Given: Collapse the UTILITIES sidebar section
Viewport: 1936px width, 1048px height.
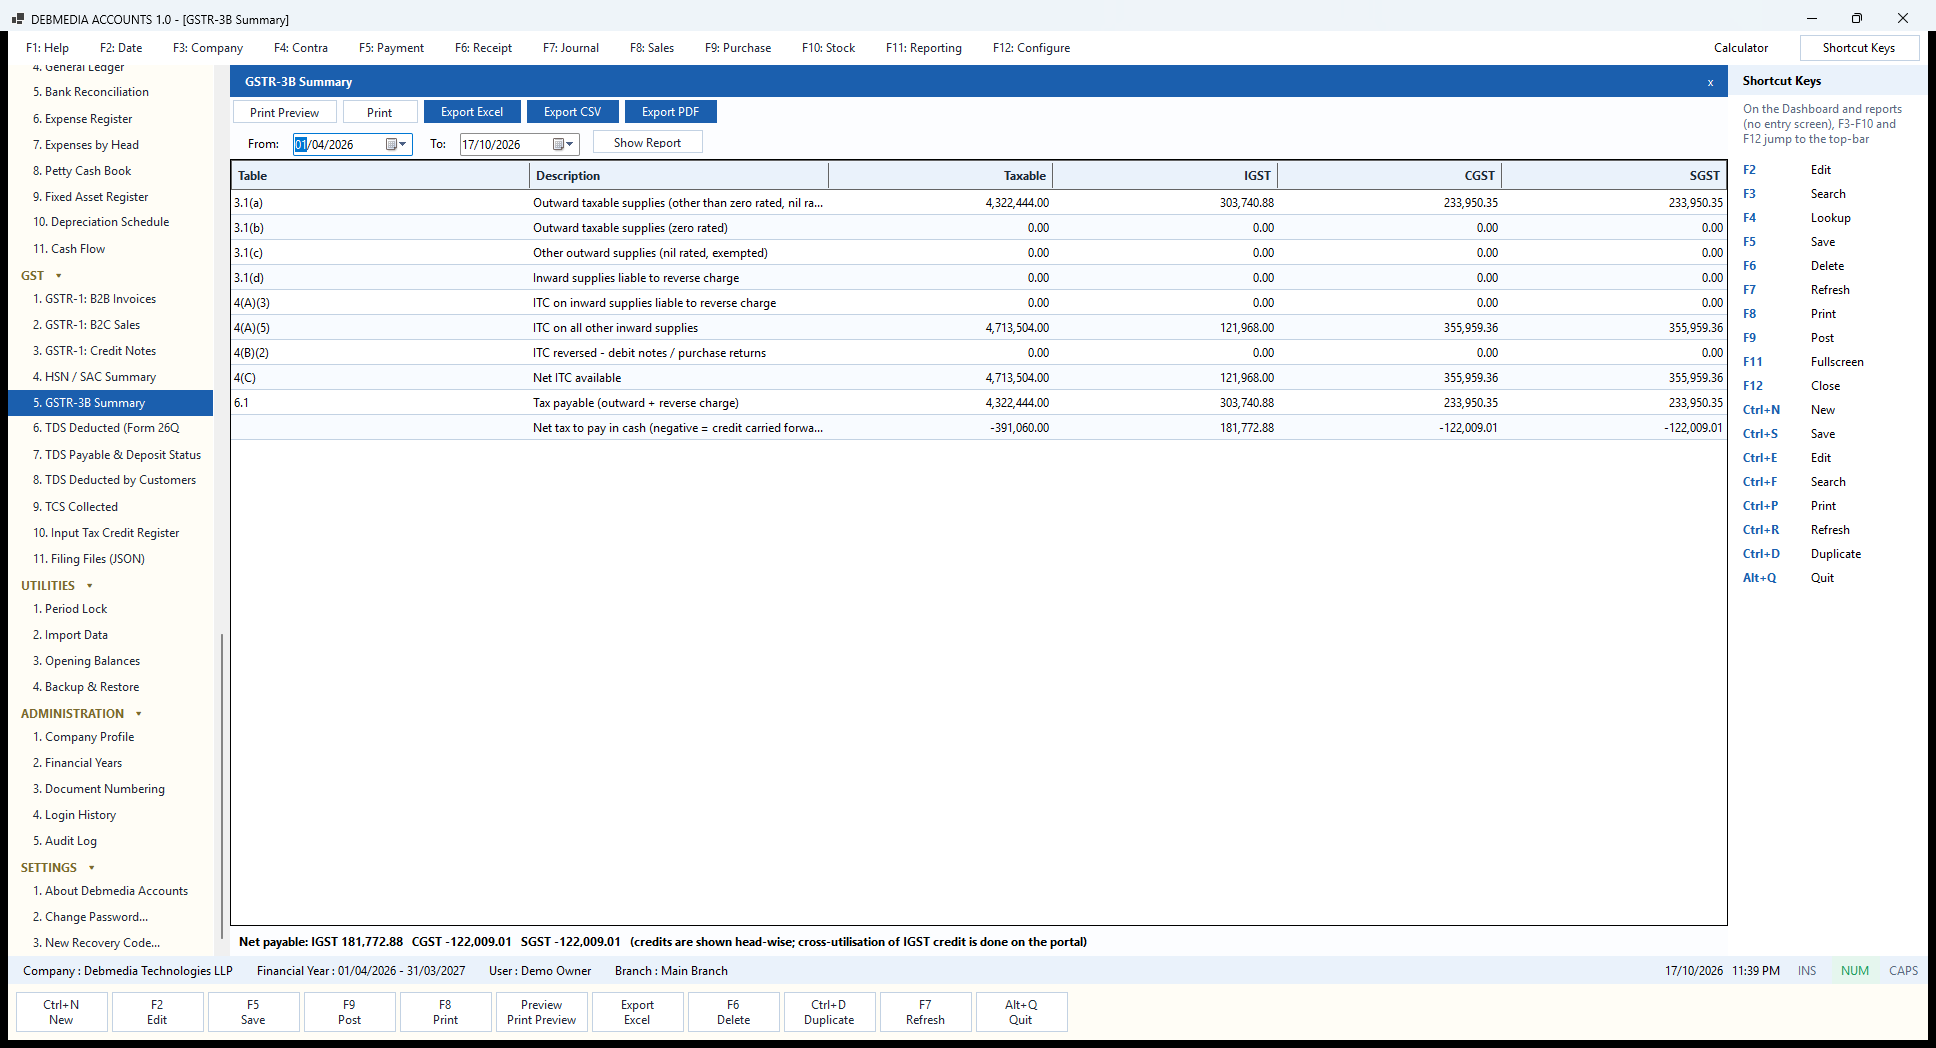Looking at the screenshot, I should 90,586.
